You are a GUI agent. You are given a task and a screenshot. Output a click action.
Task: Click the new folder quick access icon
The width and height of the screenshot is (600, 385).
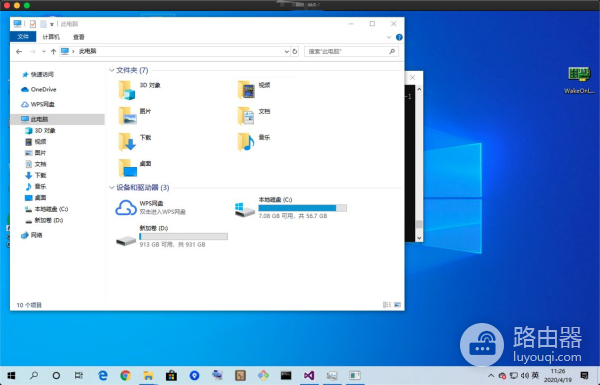[43, 24]
